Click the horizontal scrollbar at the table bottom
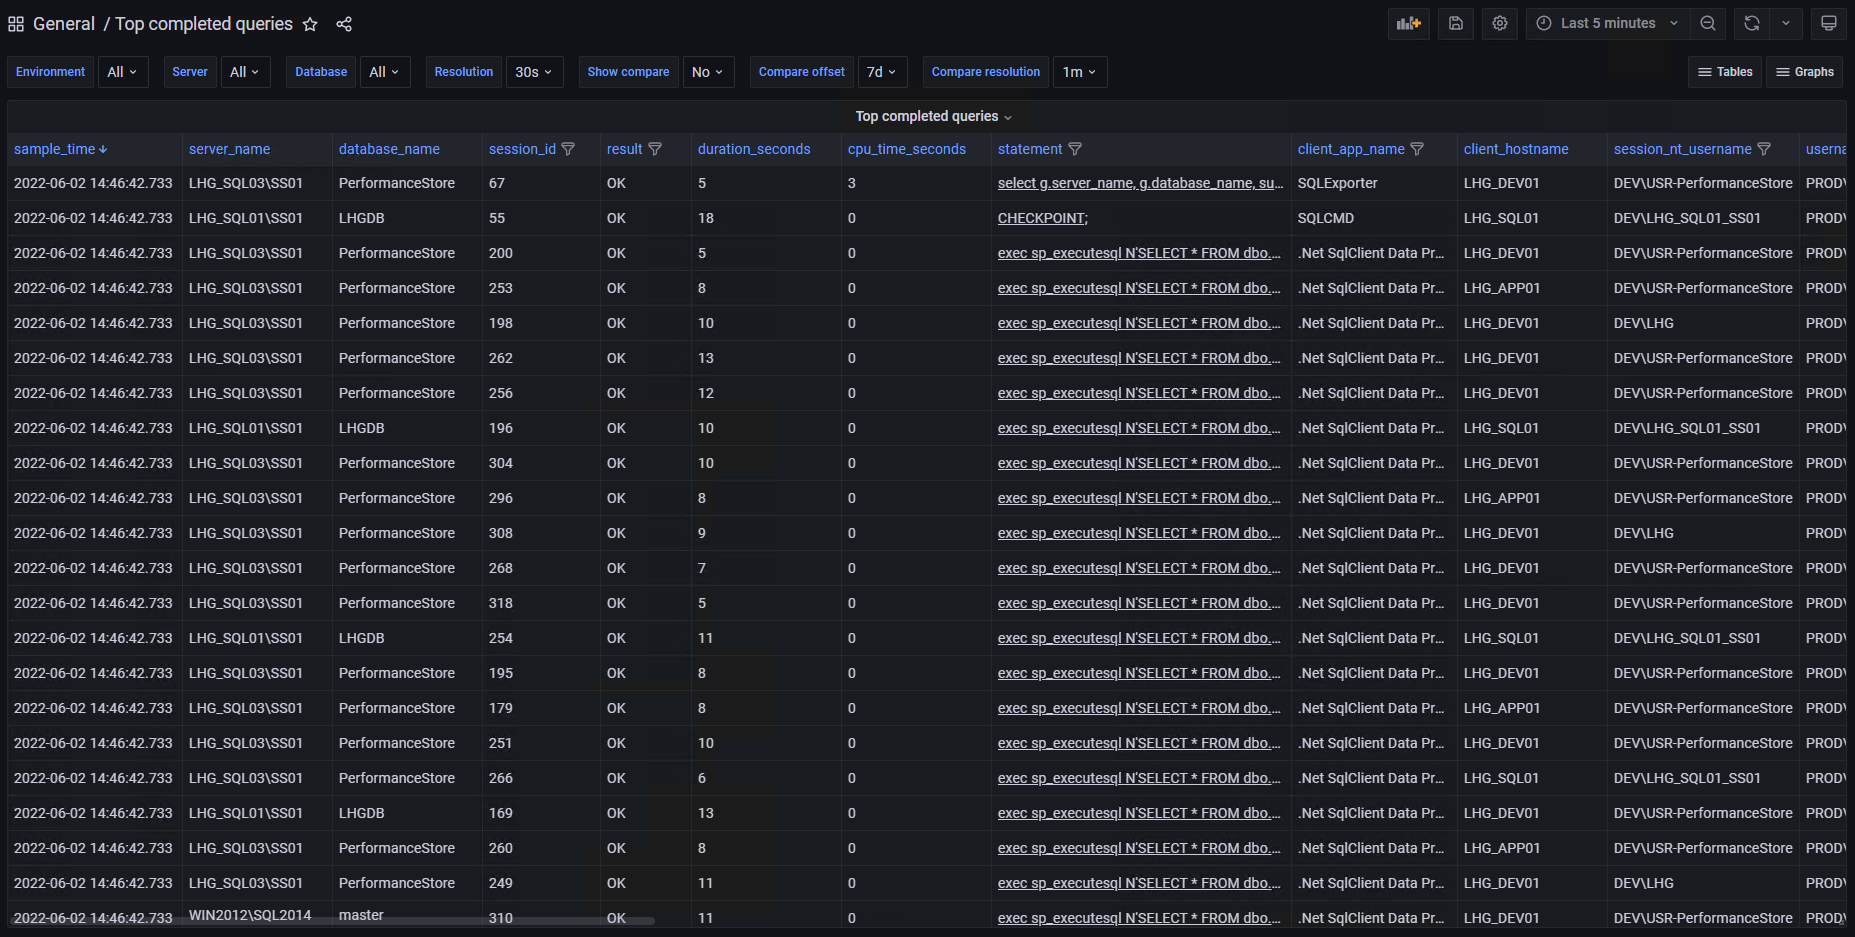 pyautogui.click(x=332, y=920)
